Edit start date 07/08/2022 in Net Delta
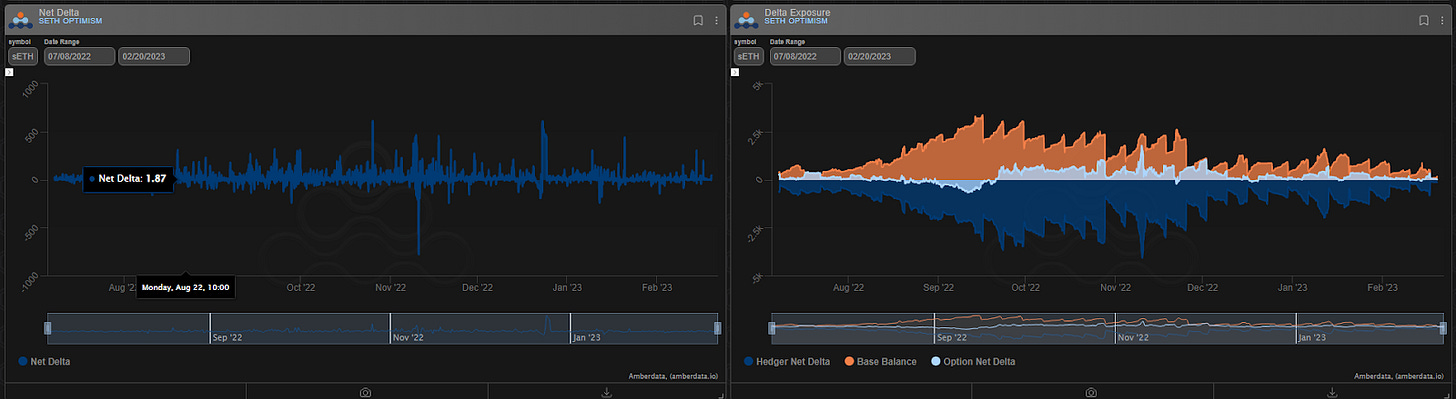Viewport: 1456px width, 399px height. click(79, 56)
